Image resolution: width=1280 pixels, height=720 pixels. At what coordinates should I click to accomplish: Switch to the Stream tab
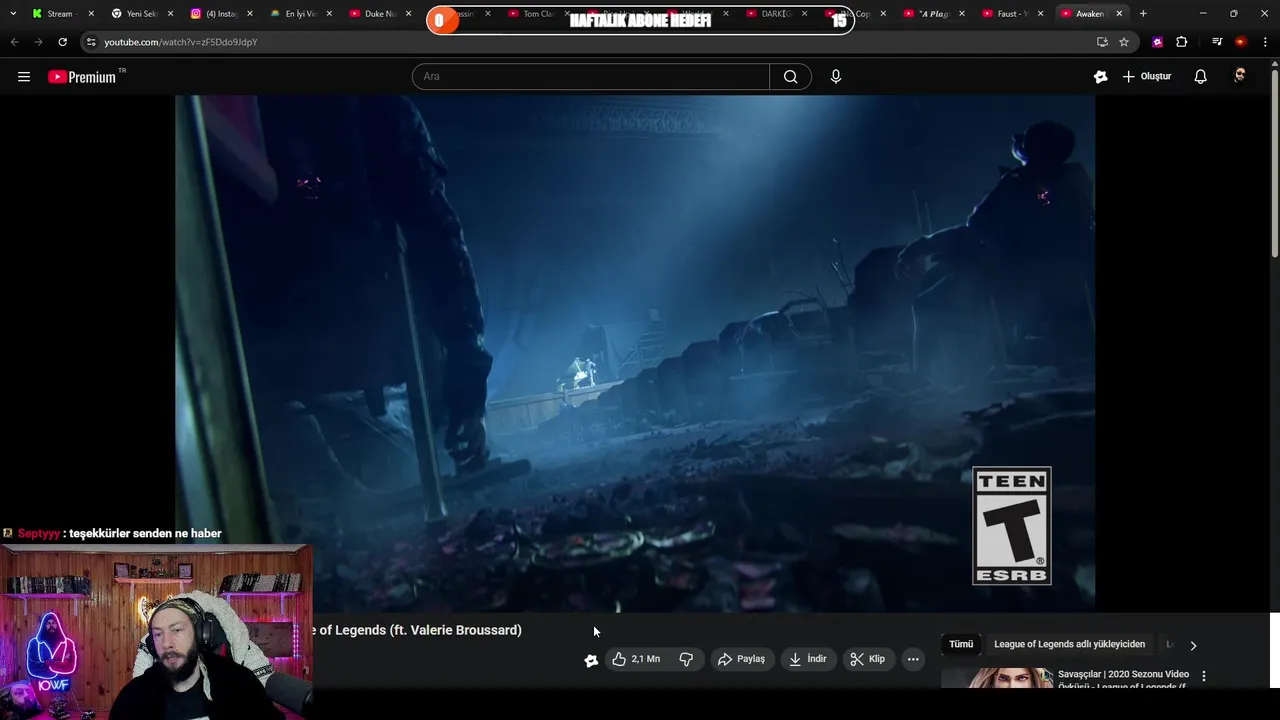(60, 14)
